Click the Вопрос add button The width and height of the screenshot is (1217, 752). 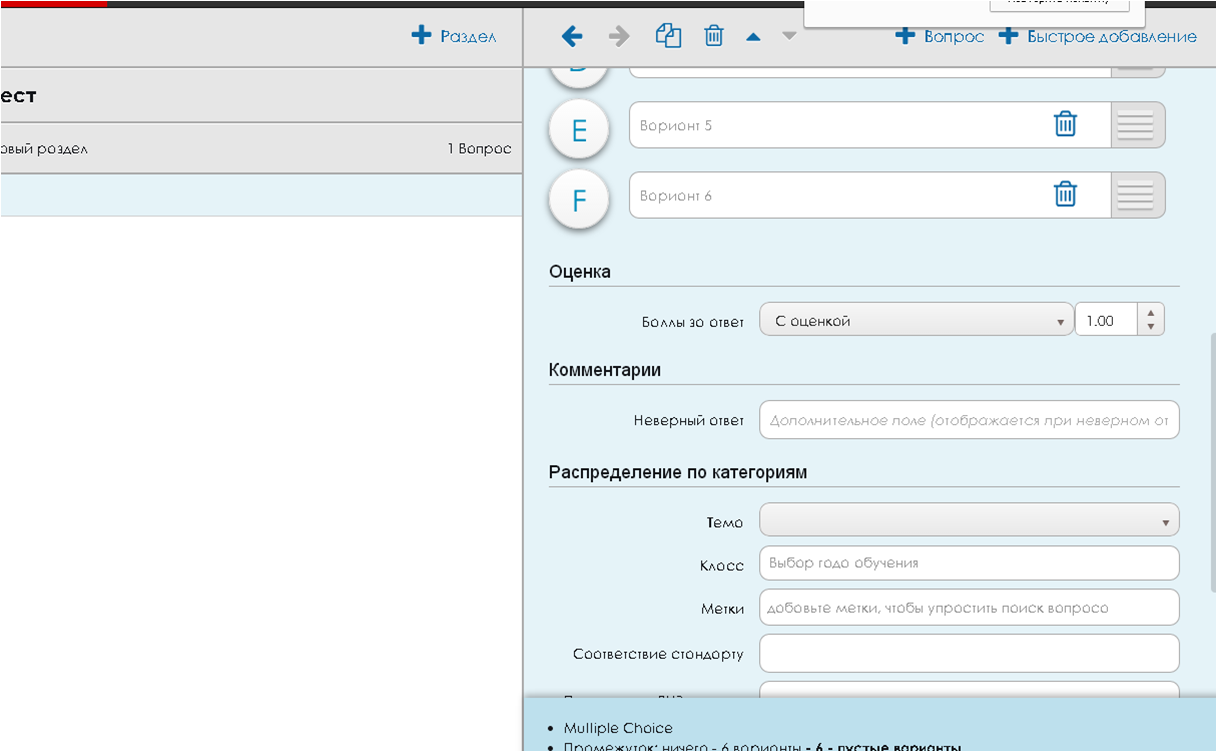click(939, 35)
